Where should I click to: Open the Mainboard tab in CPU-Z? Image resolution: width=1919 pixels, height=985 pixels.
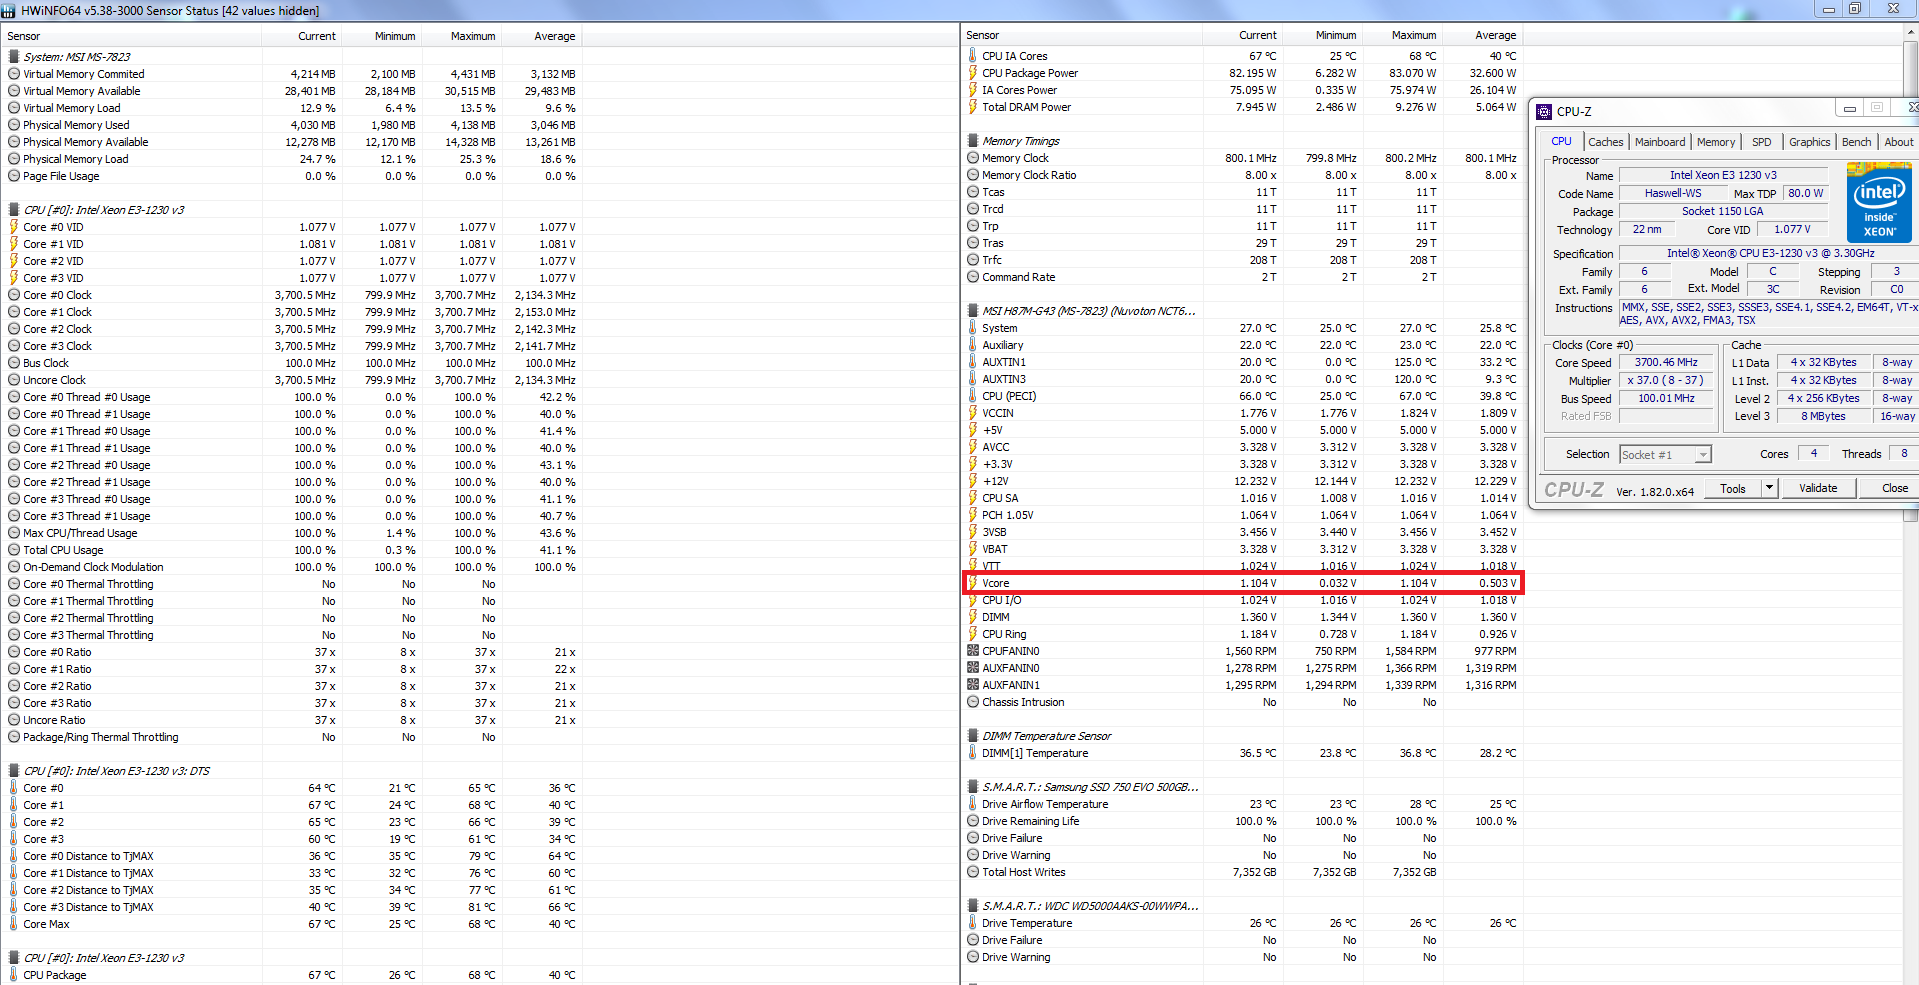pyautogui.click(x=1660, y=142)
